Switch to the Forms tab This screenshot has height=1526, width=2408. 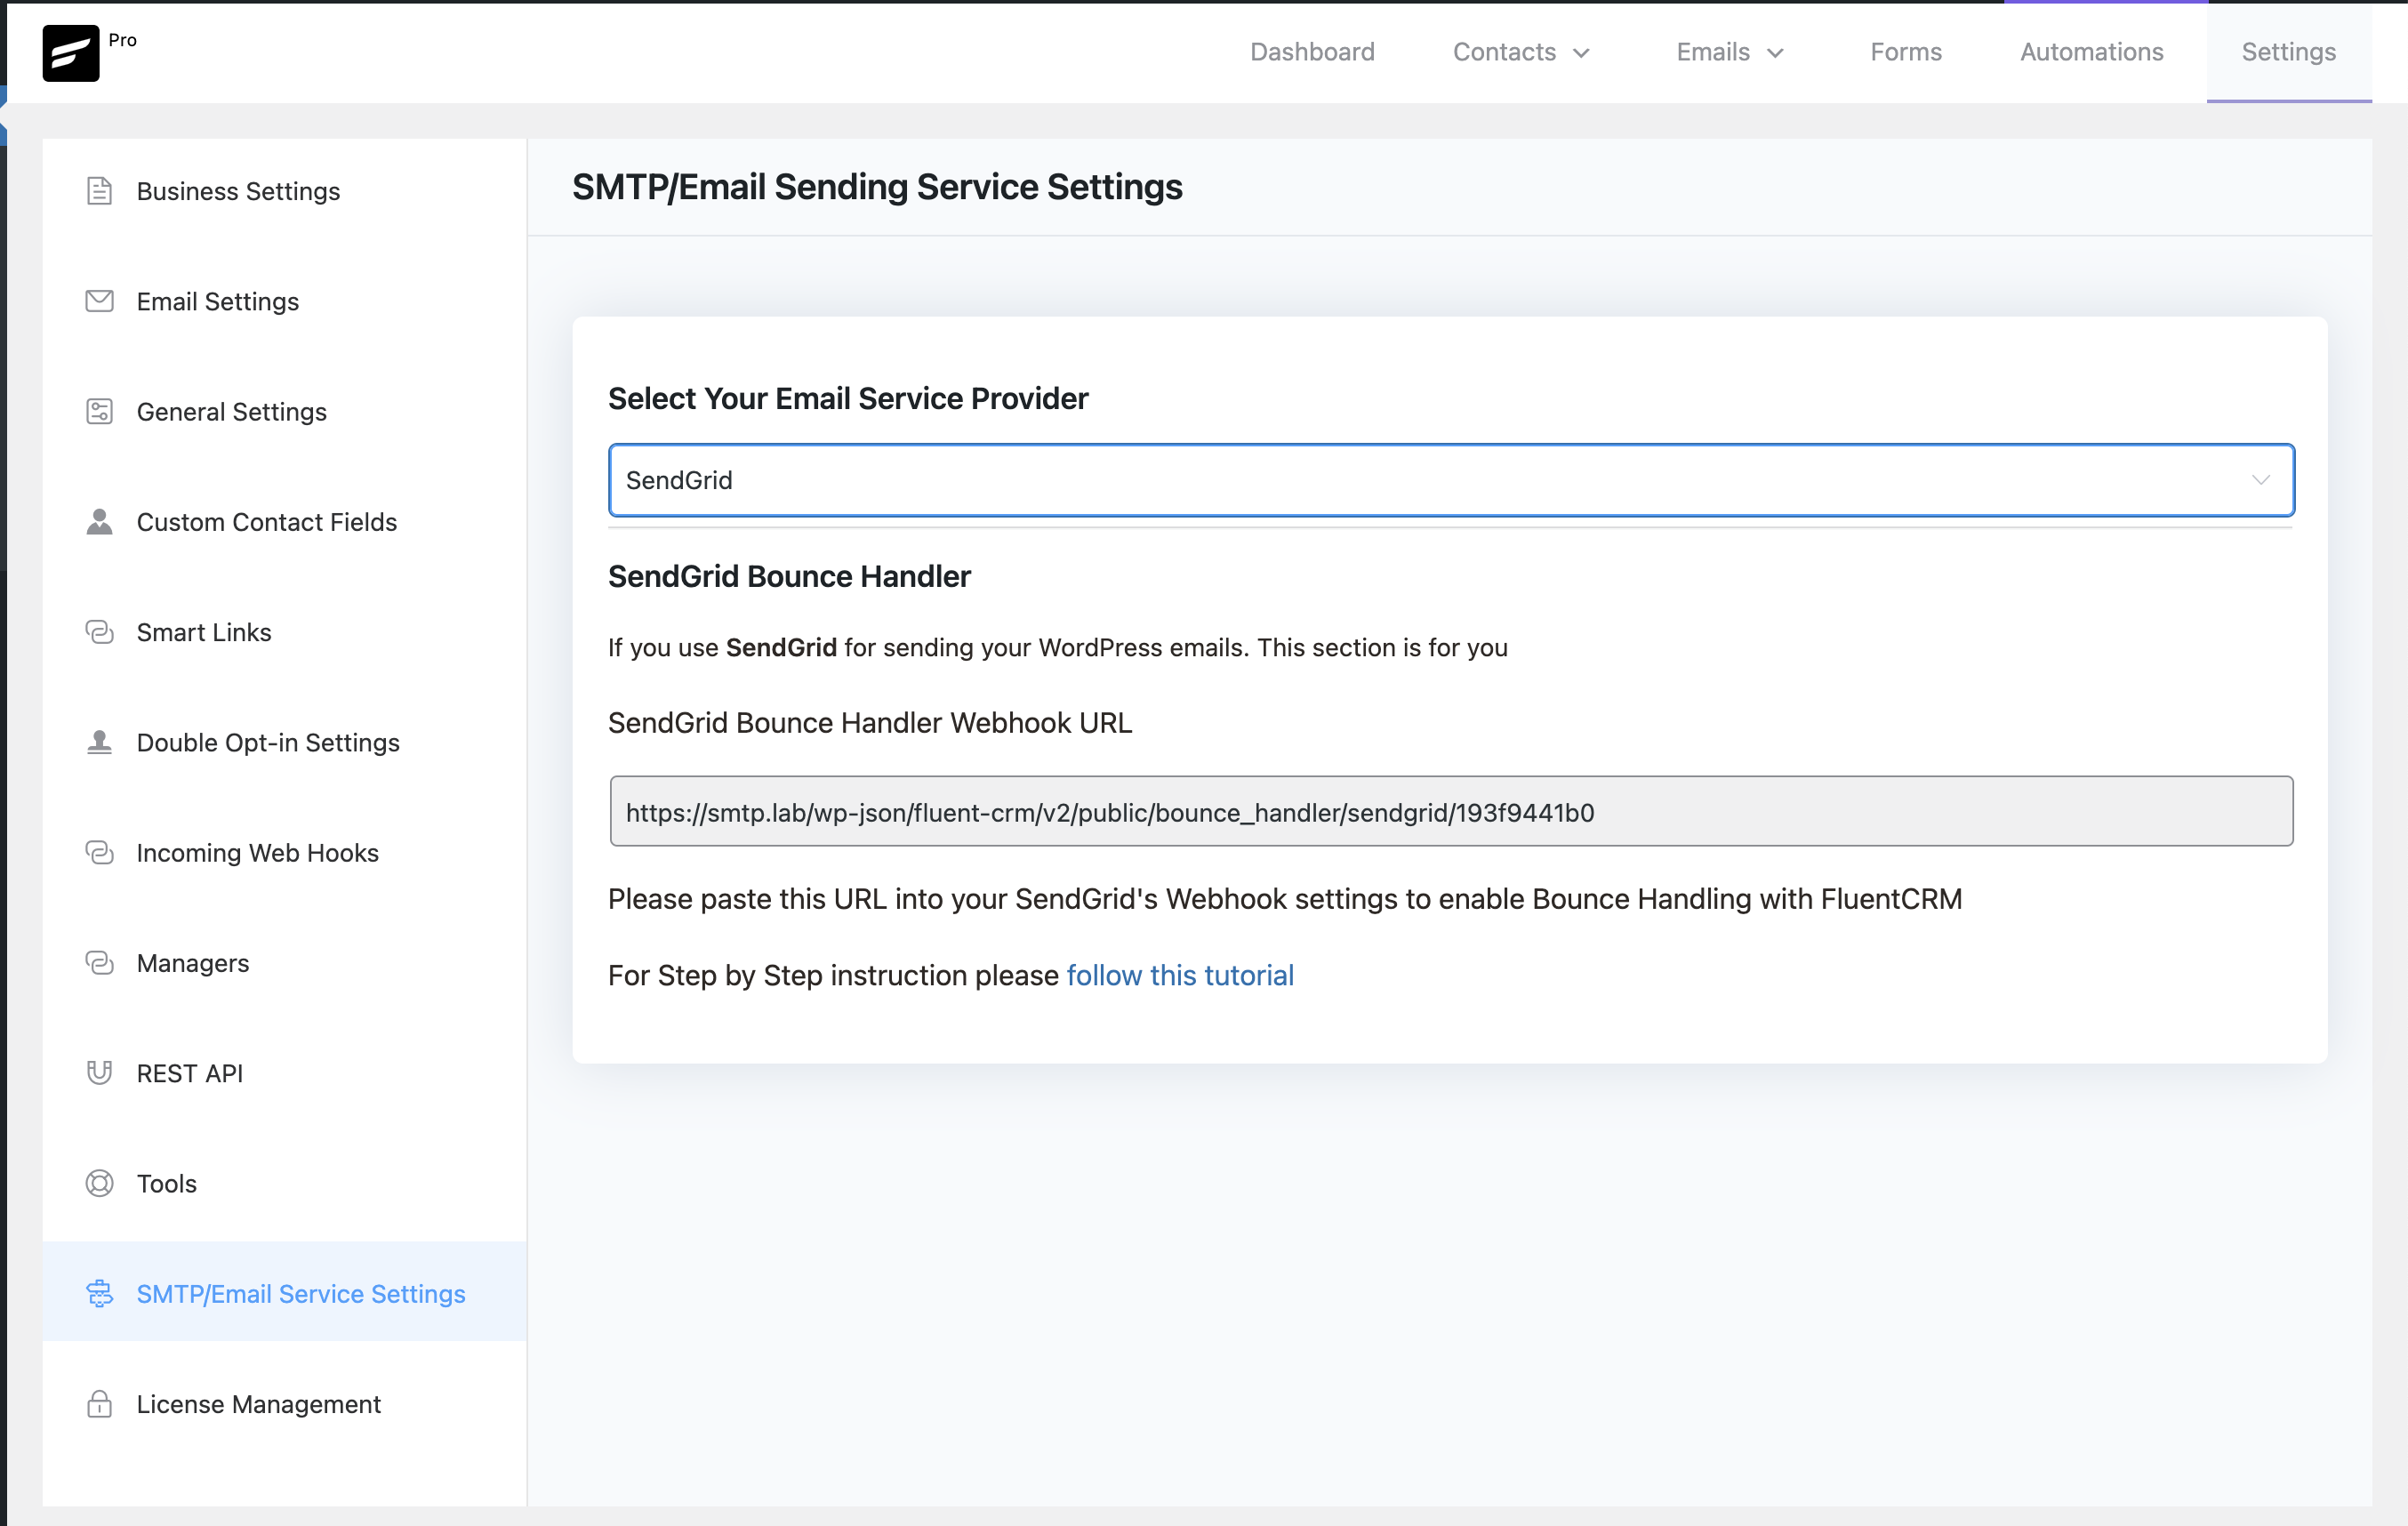(x=1906, y=52)
